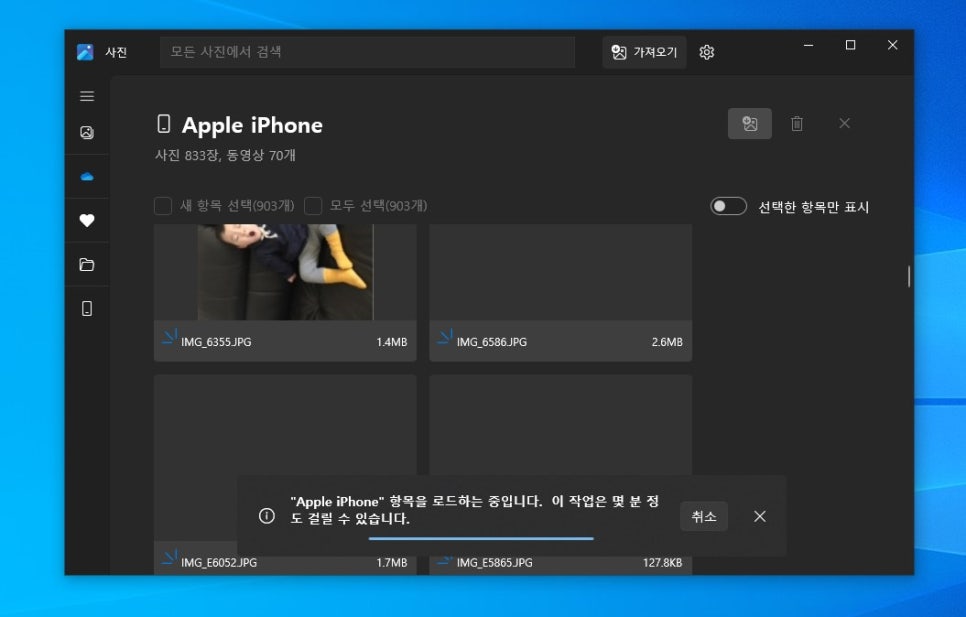Click the import selected items icon button
Image resolution: width=966 pixels, height=617 pixels.
click(x=749, y=124)
